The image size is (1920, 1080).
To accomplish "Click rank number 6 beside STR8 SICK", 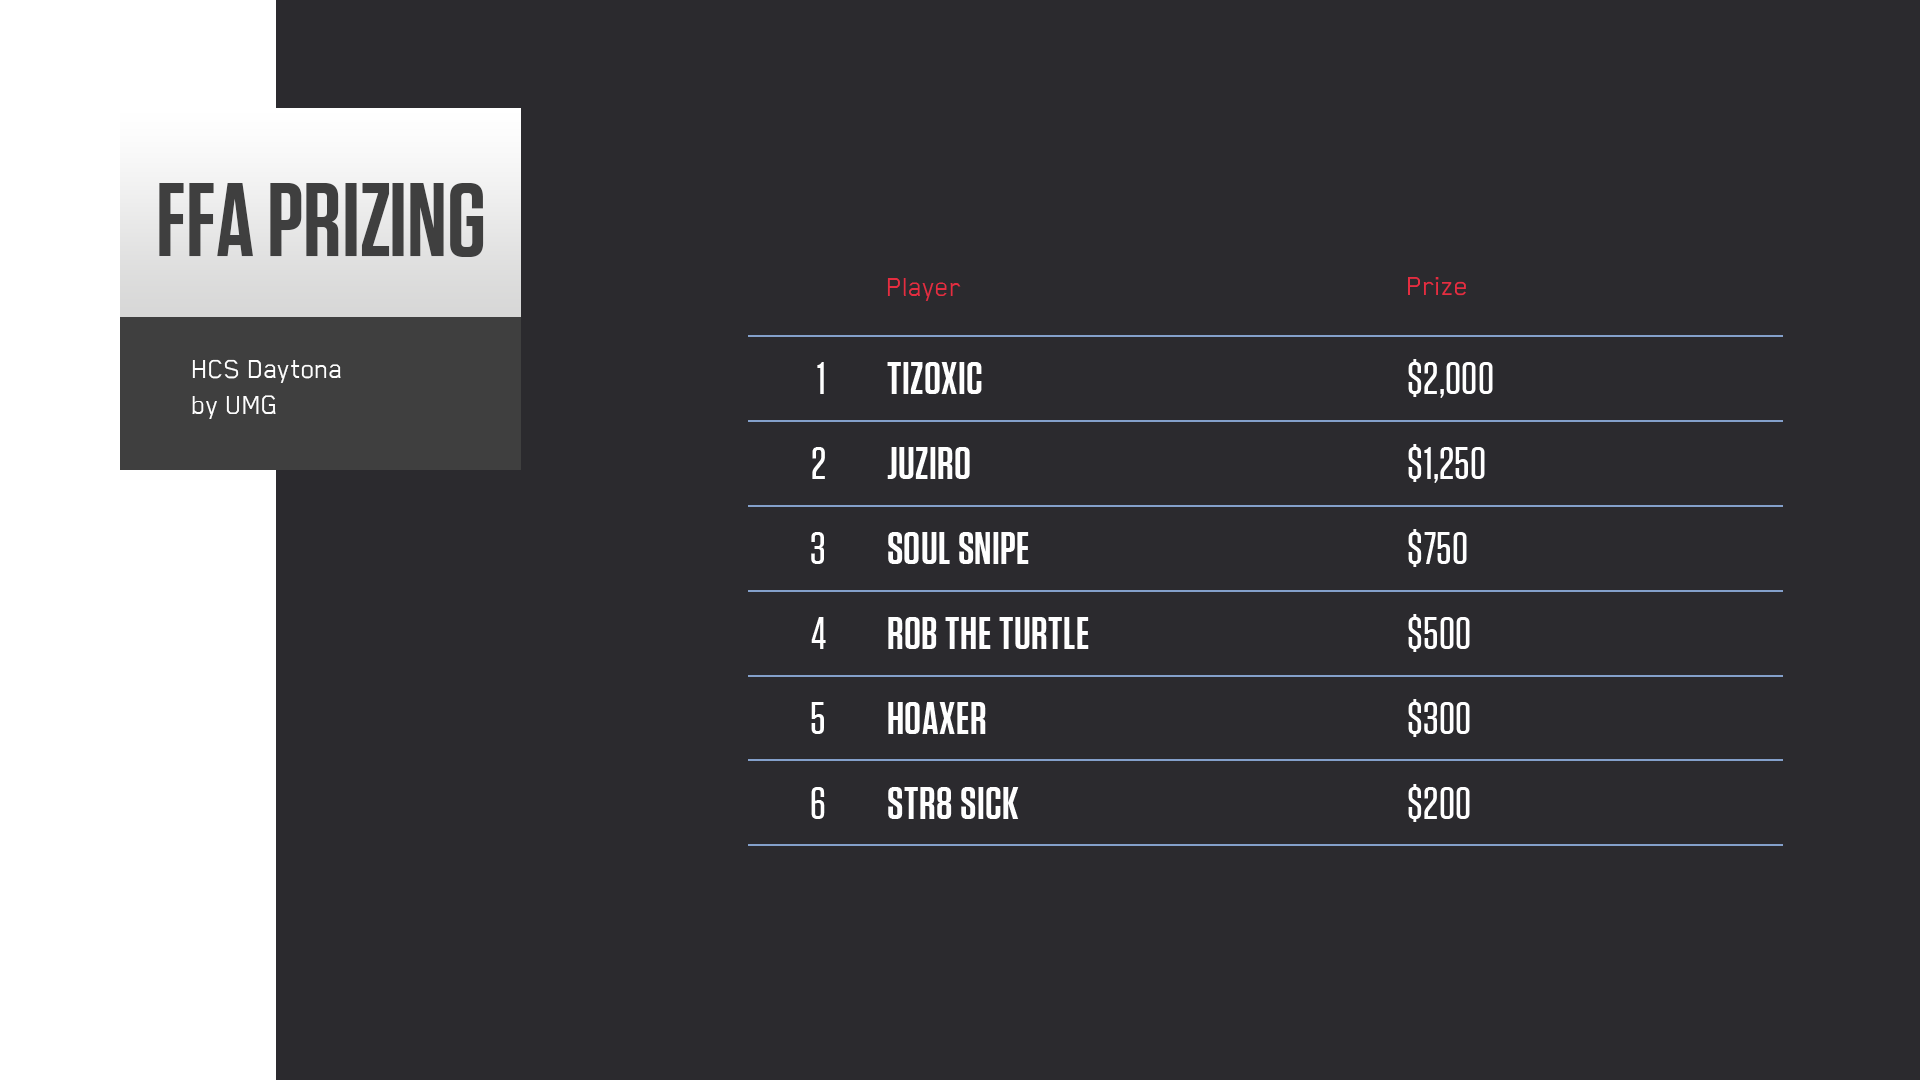I will pos(818,804).
